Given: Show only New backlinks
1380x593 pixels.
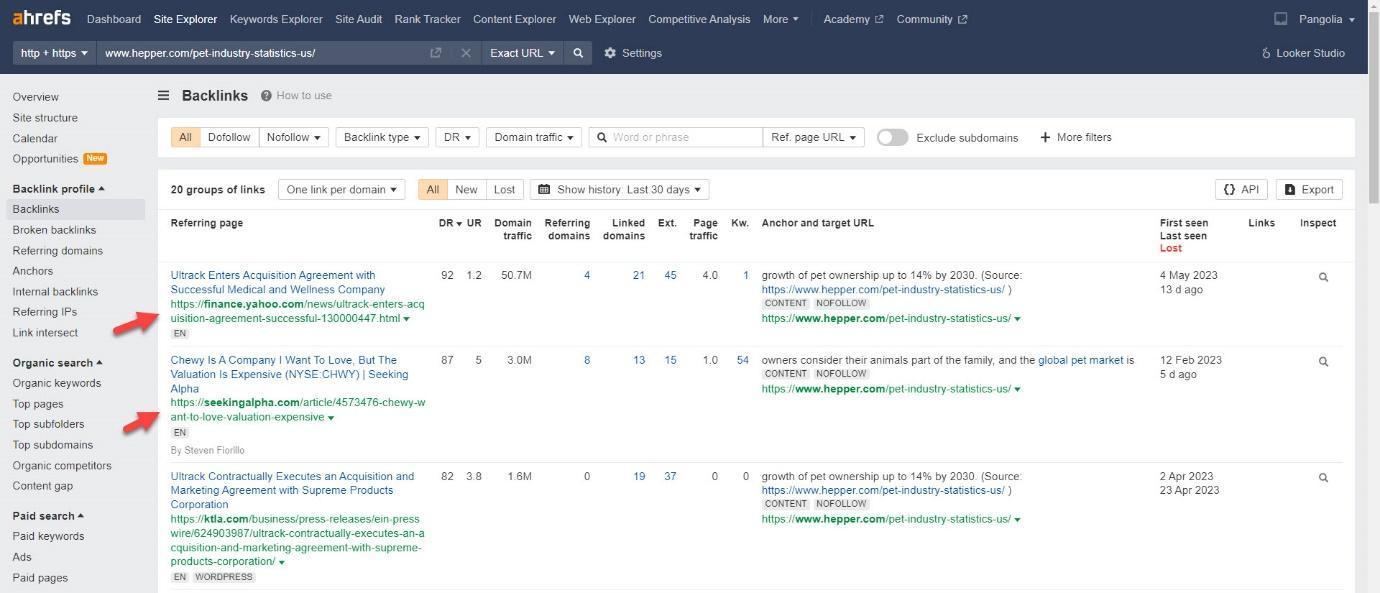Looking at the screenshot, I should (466, 190).
